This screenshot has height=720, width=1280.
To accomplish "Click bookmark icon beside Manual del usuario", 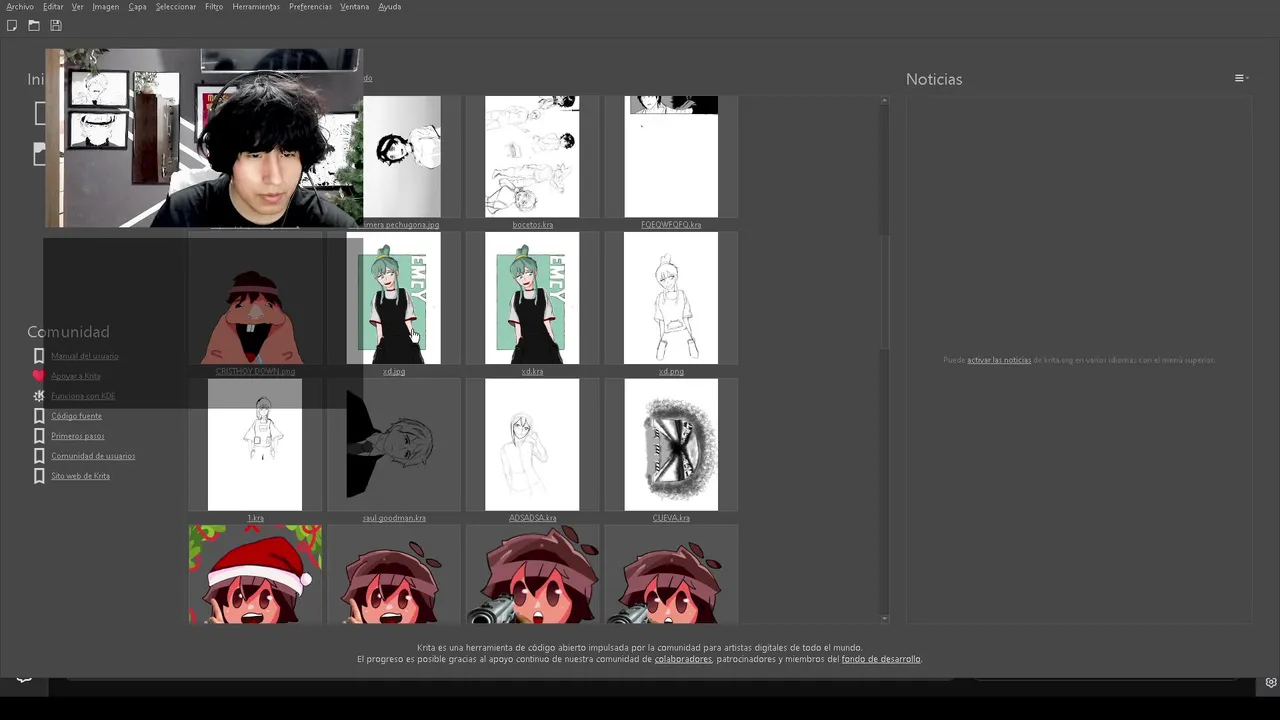I will [39, 356].
